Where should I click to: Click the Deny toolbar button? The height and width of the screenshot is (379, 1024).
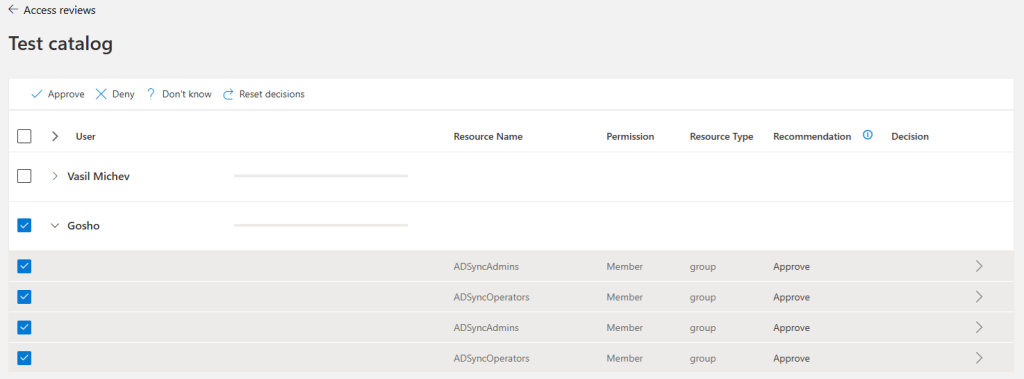(x=115, y=94)
